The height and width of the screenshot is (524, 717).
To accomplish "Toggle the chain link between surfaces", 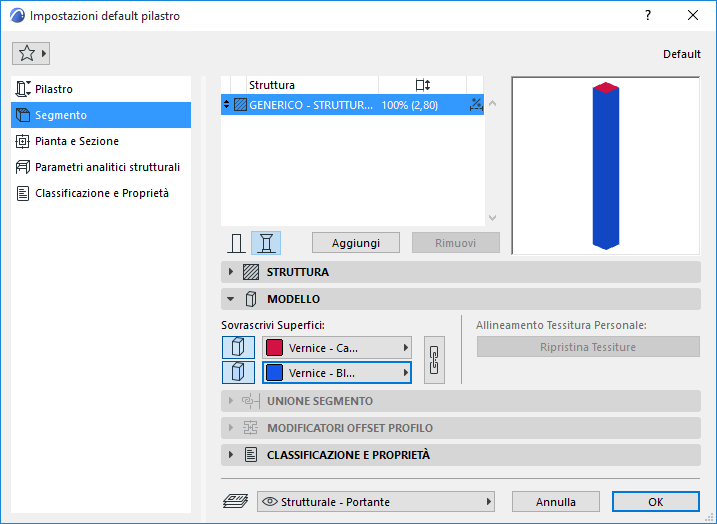I will 434,360.
